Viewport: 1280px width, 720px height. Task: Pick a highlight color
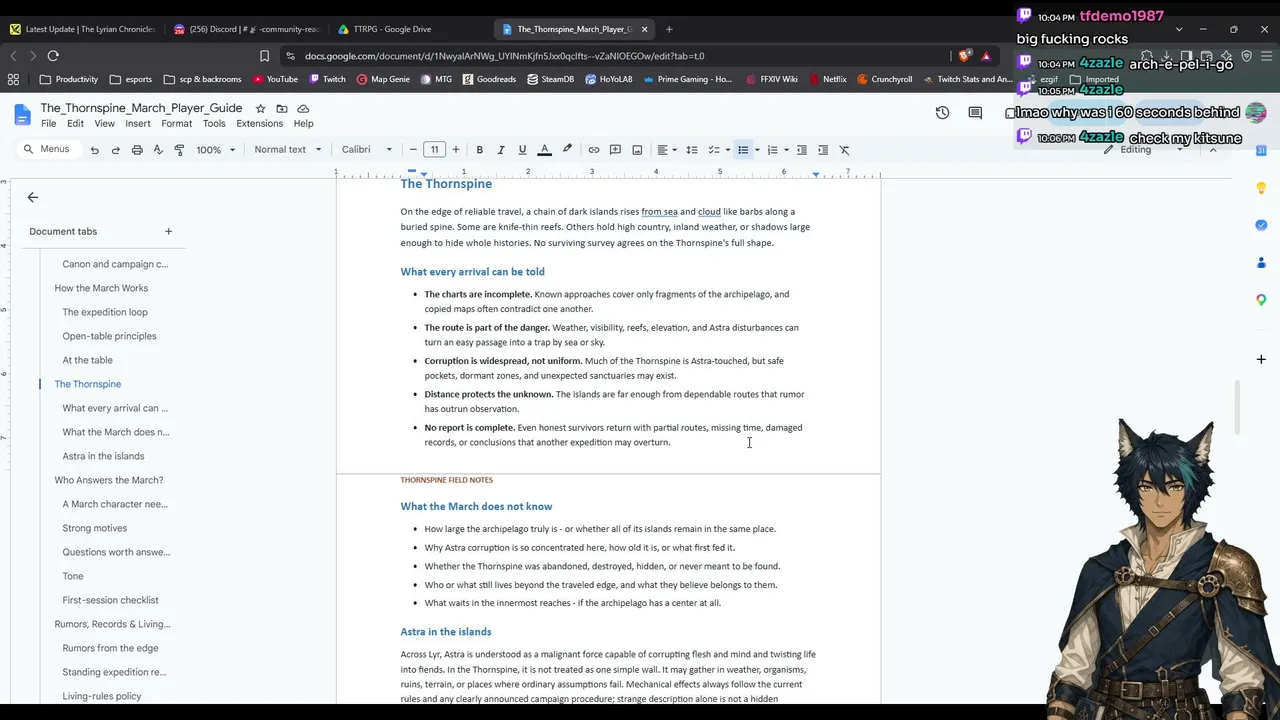click(x=567, y=150)
